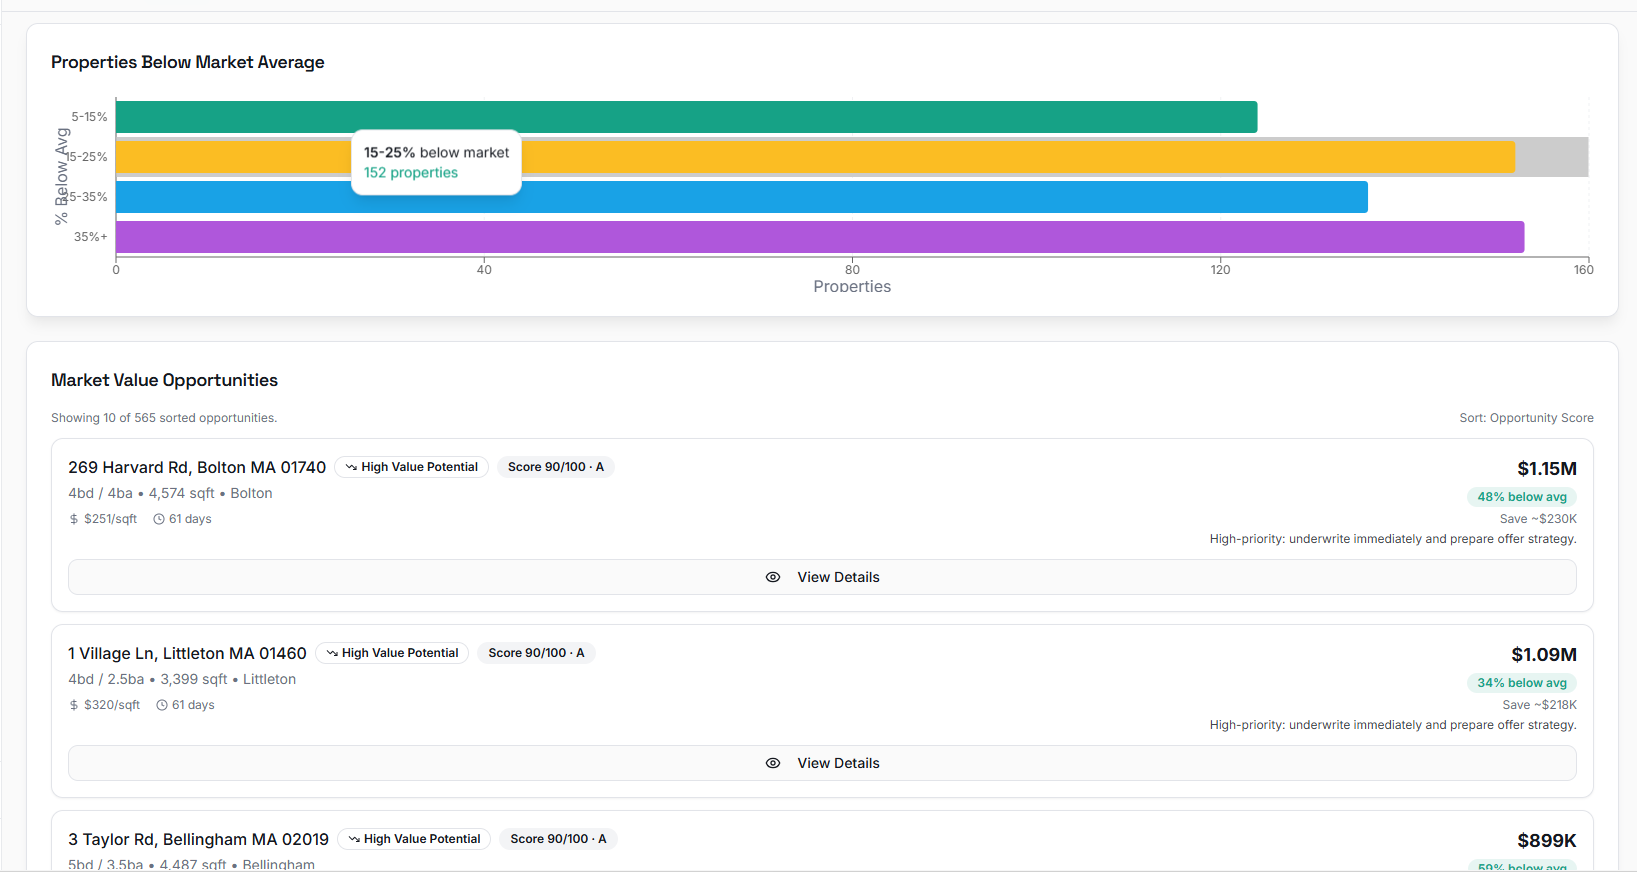Click 4bd / 4ba • 4,574 sqft • Bolton details
1637x872 pixels.
coord(170,493)
